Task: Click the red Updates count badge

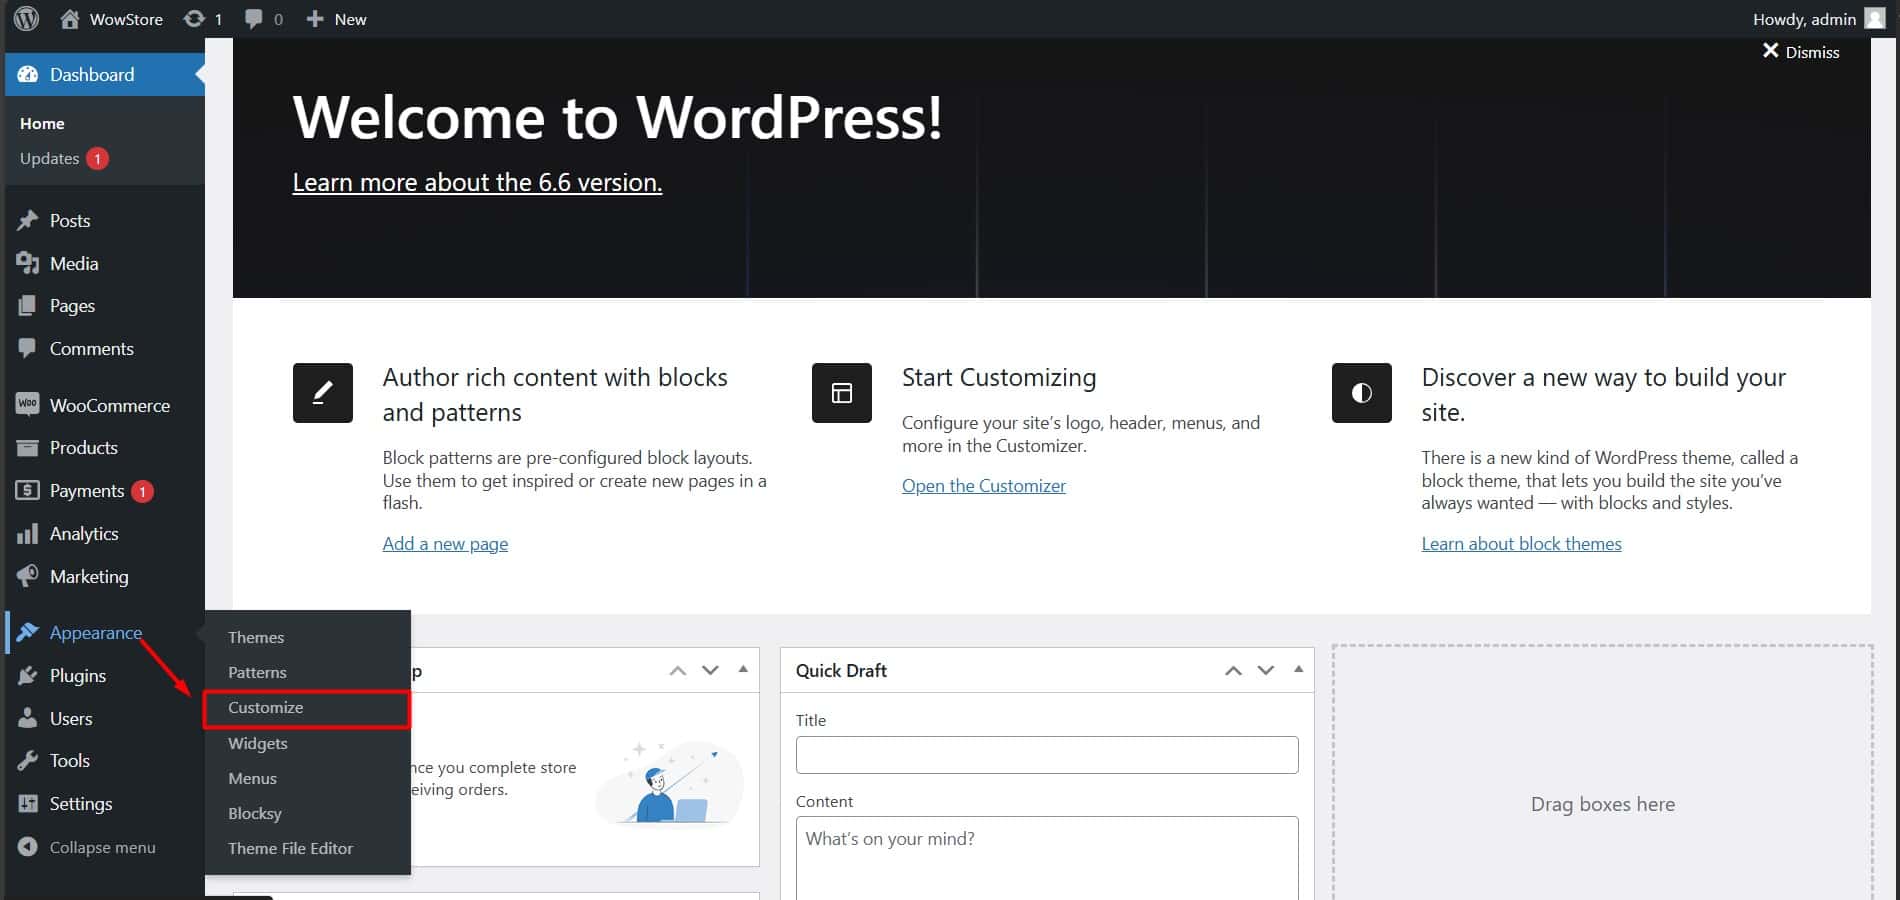Action: [97, 158]
